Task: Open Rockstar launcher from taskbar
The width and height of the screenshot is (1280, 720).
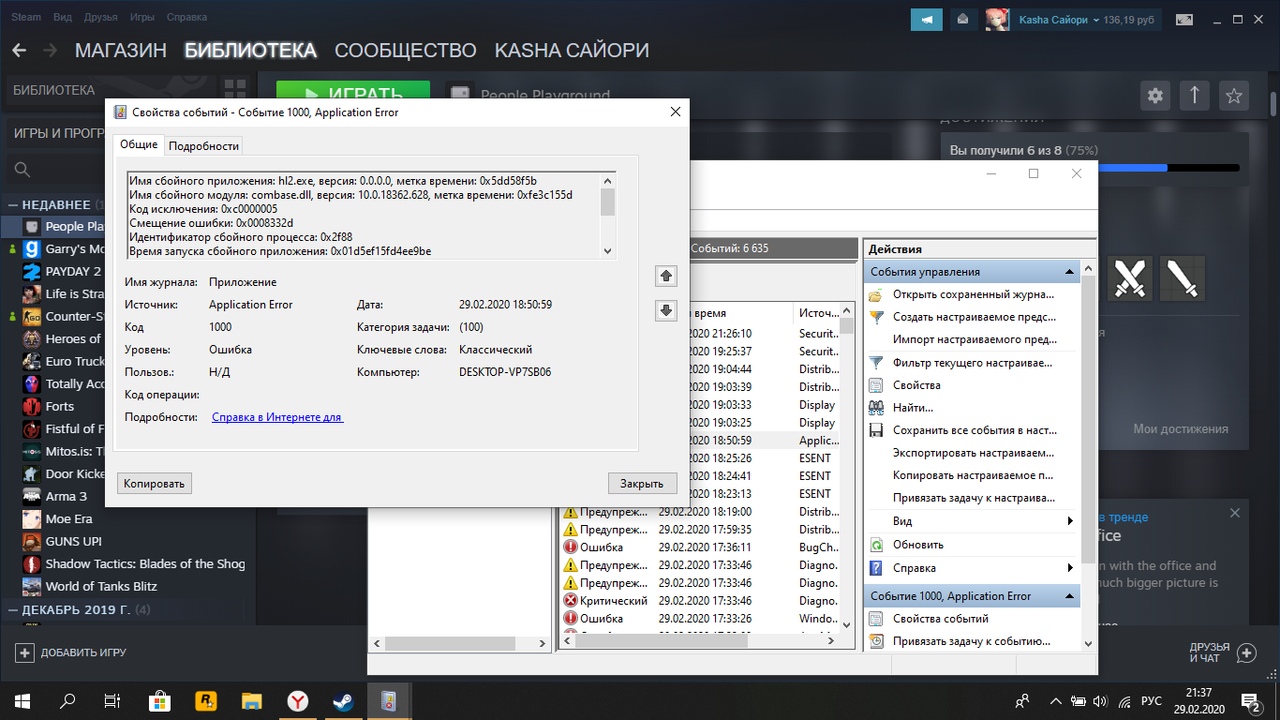Action: coord(206,700)
